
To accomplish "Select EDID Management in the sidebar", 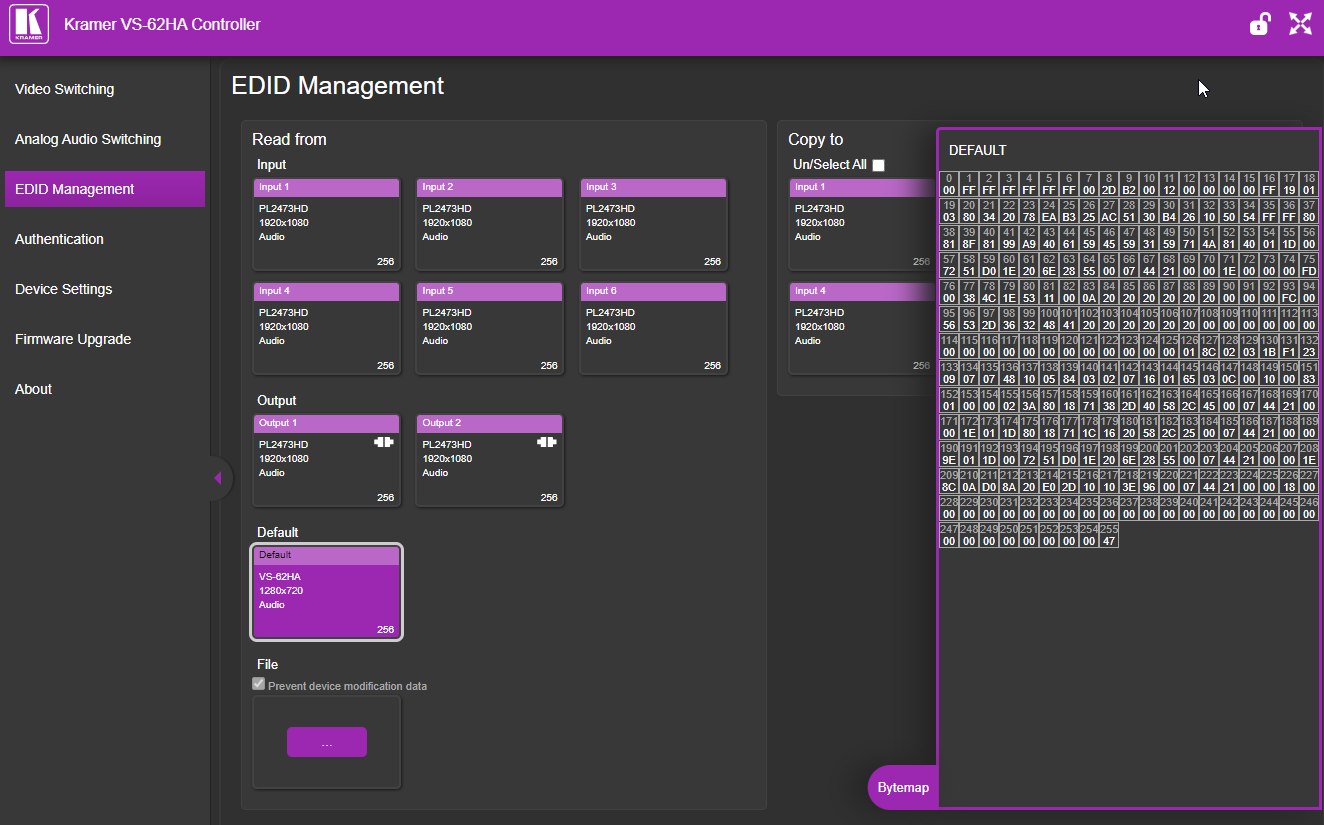I will click(105, 189).
